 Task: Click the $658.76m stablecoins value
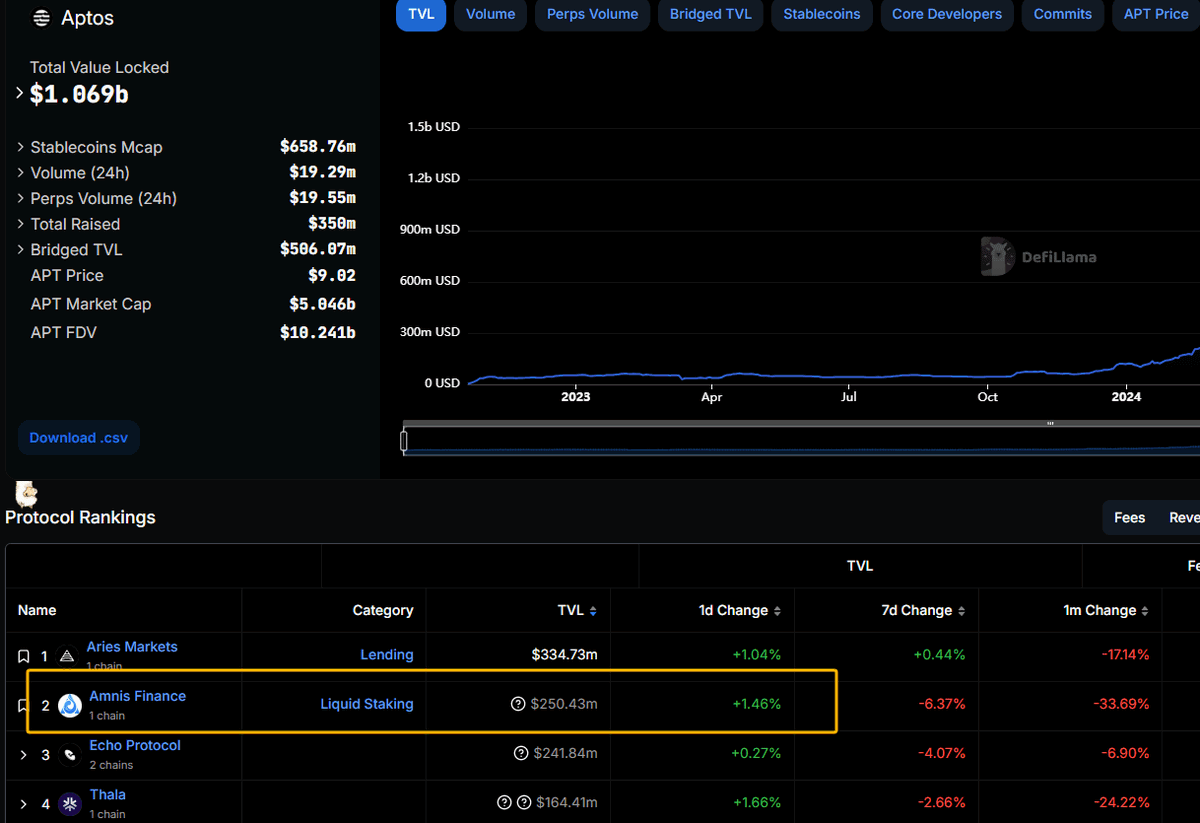(318, 147)
